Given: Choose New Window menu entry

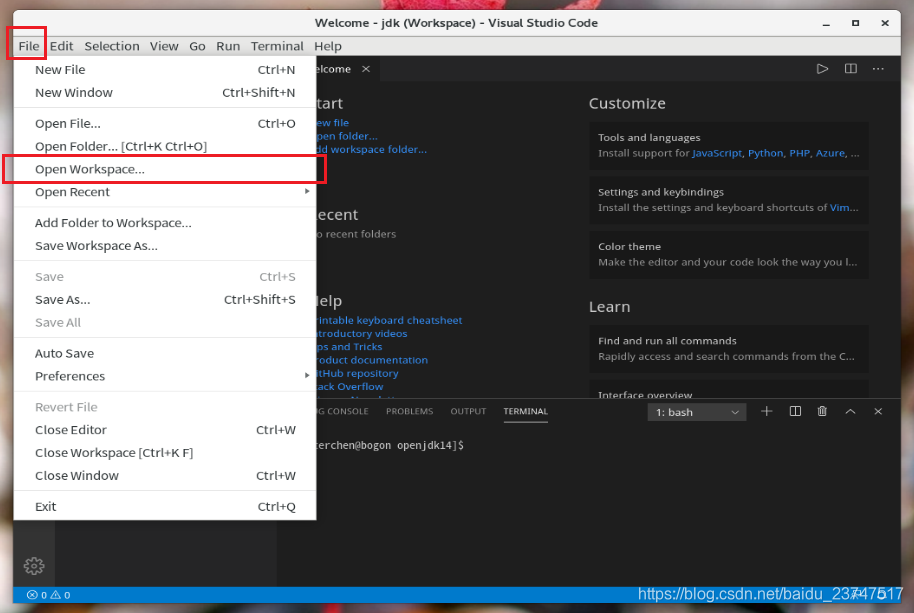Looking at the screenshot, I should pos(165,92).
